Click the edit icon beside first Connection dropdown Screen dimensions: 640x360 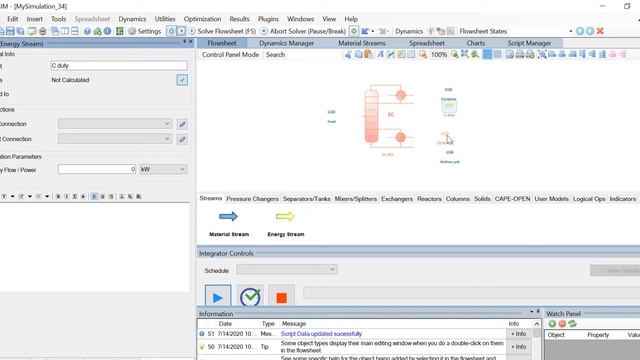[x=182, y=124]
